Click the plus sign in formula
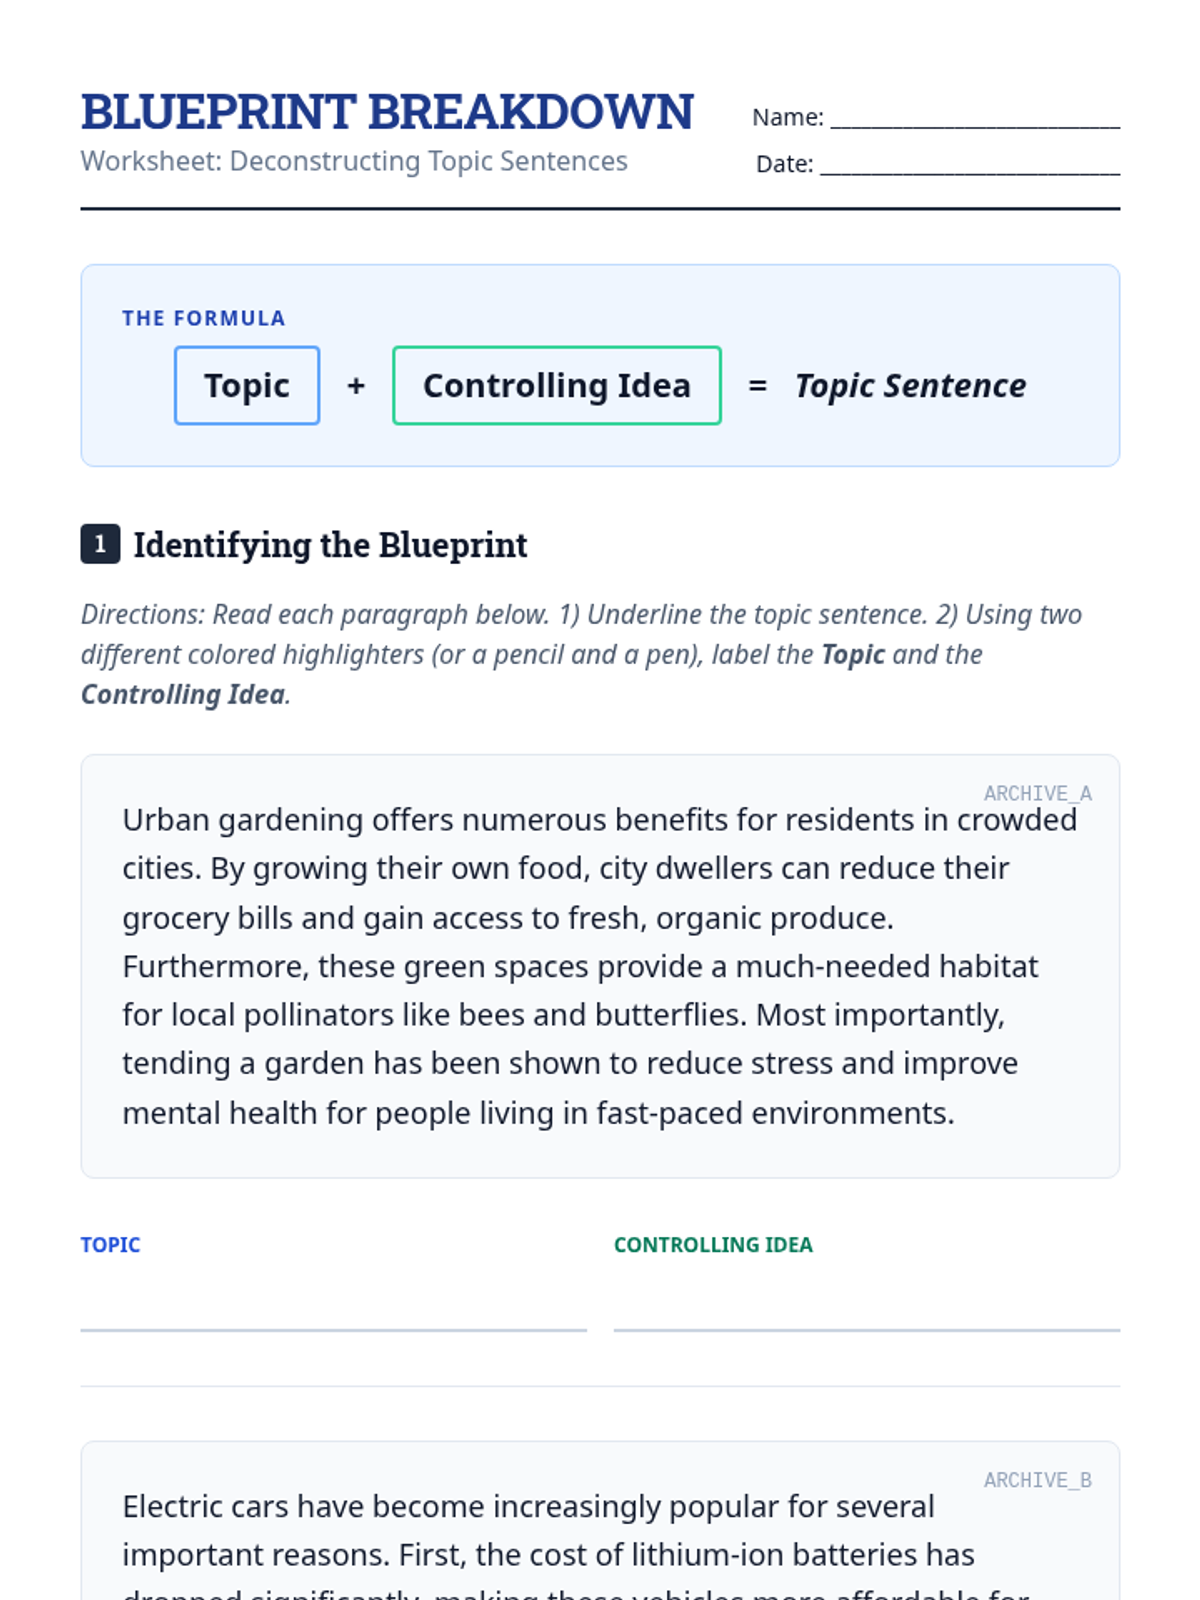 (356, 386)
